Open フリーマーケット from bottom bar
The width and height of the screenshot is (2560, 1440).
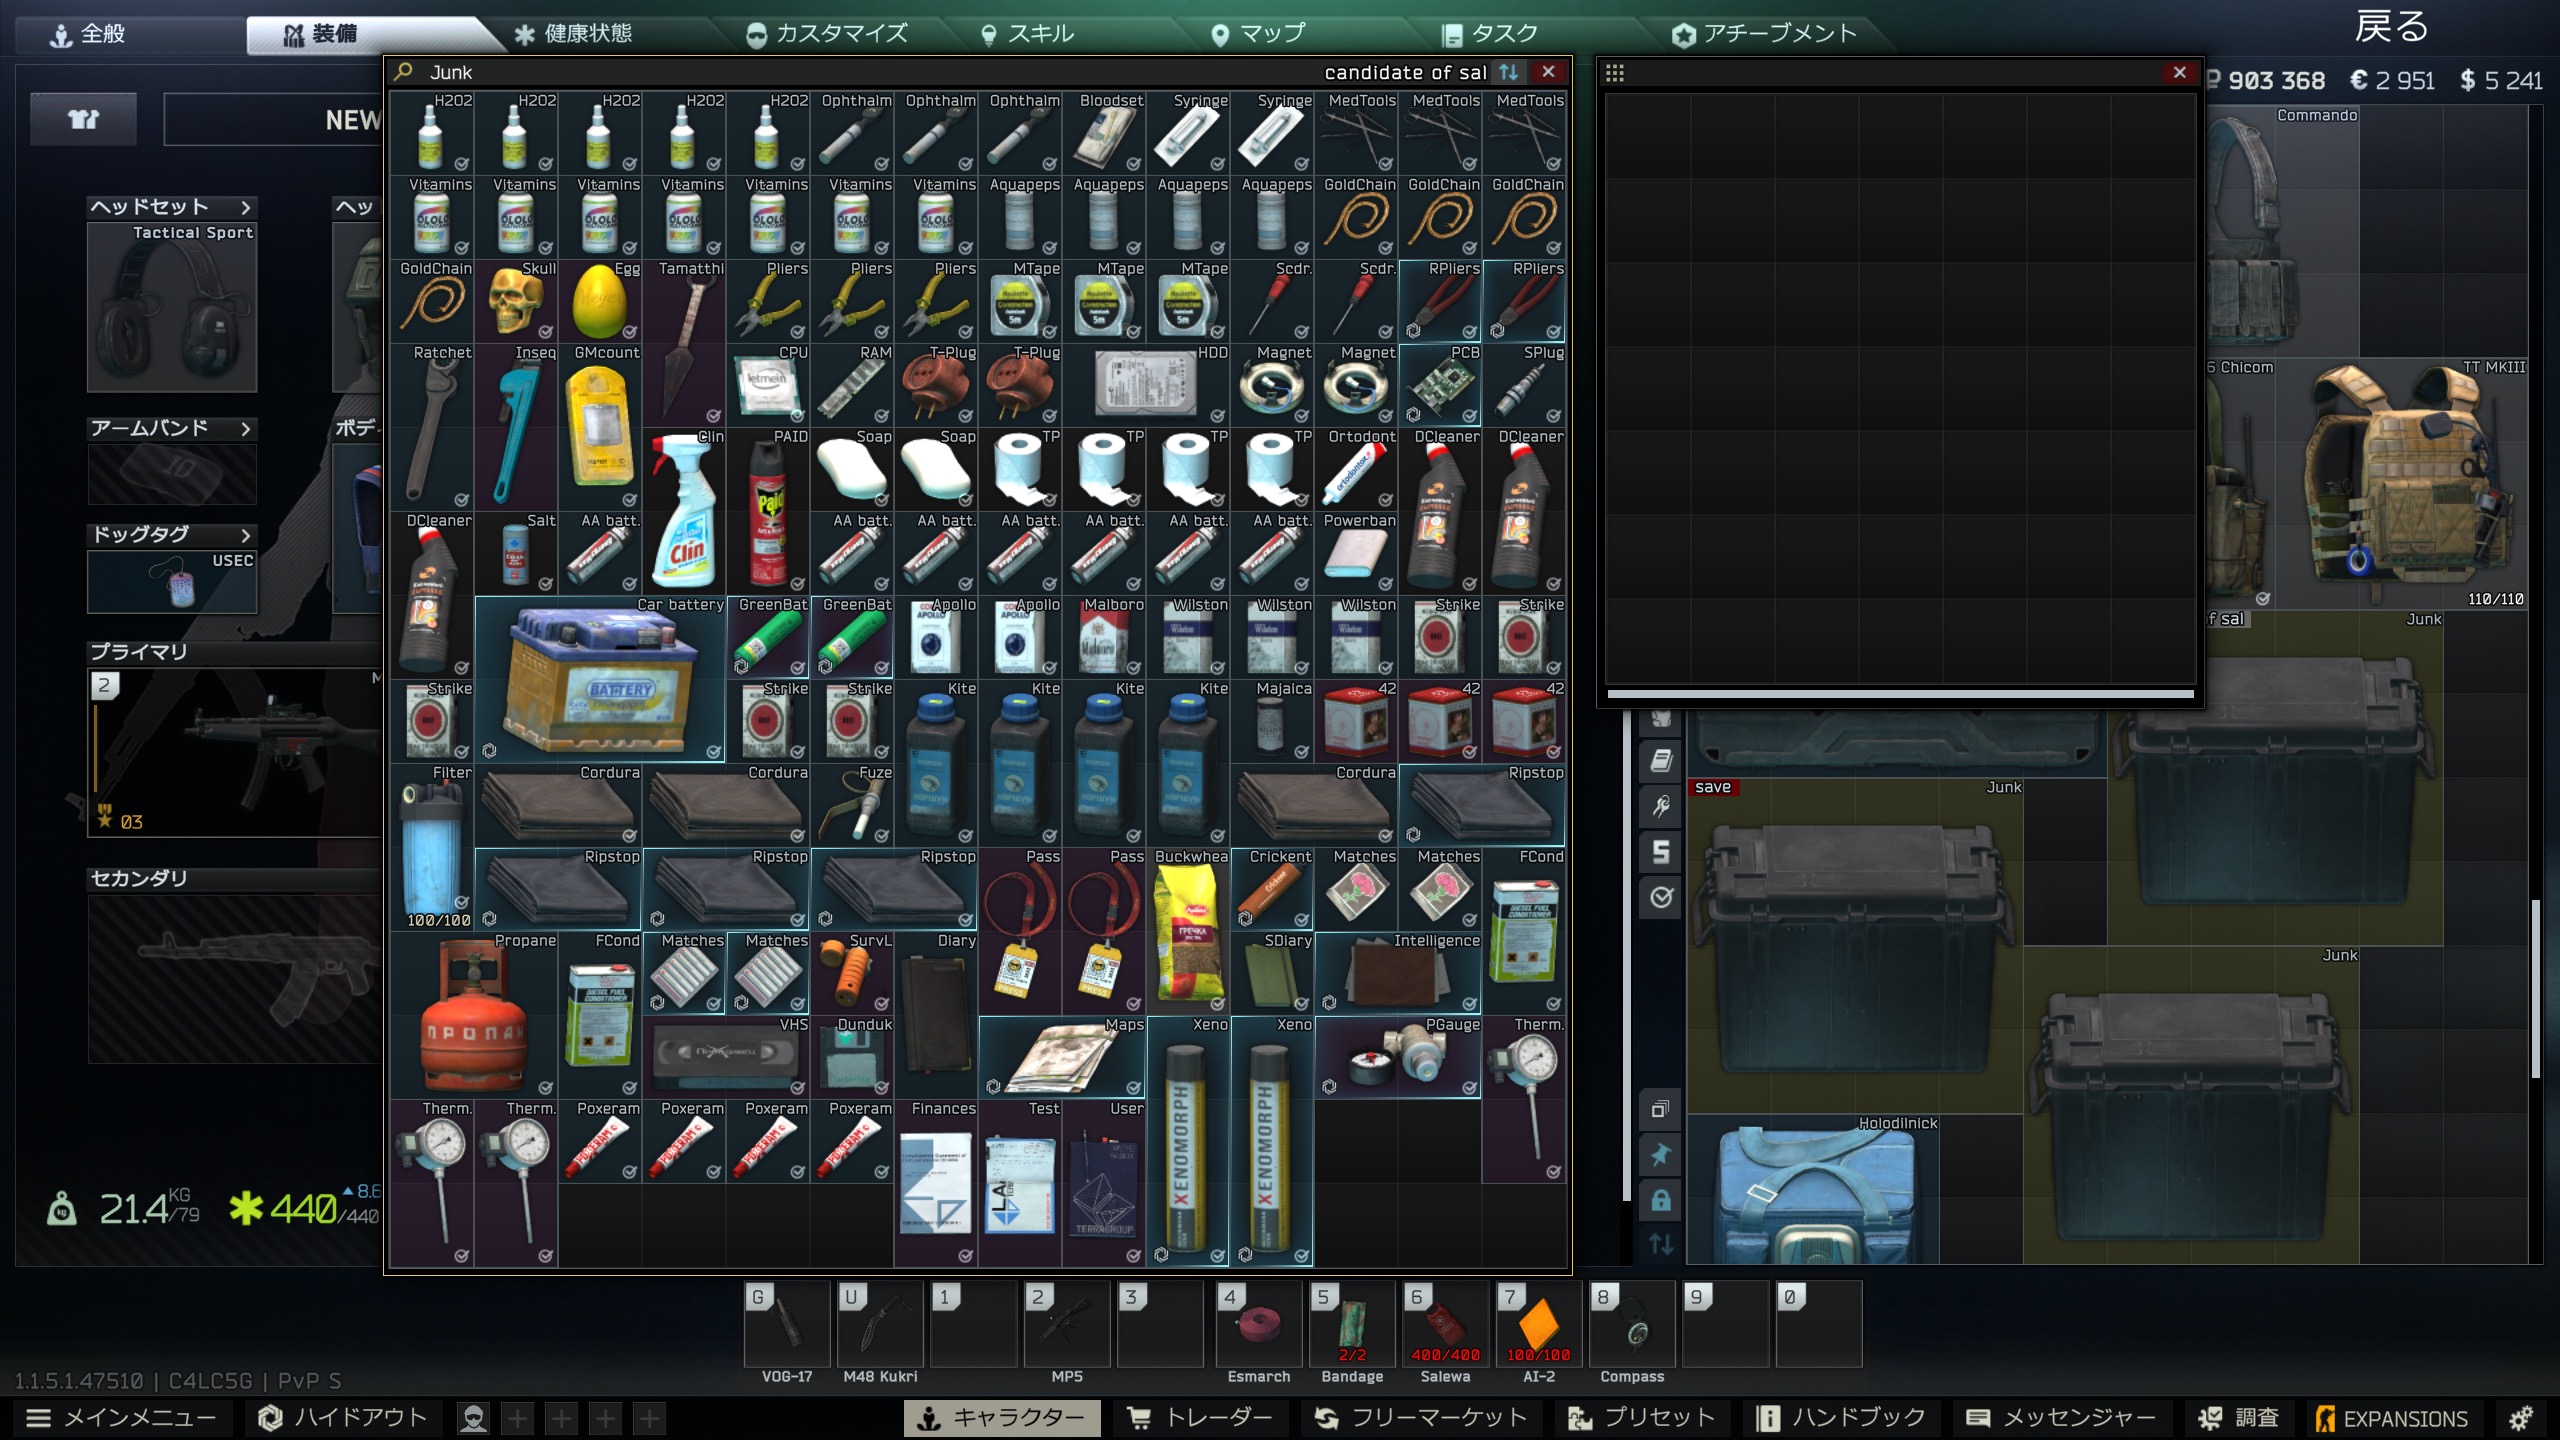point(1421,1418)
